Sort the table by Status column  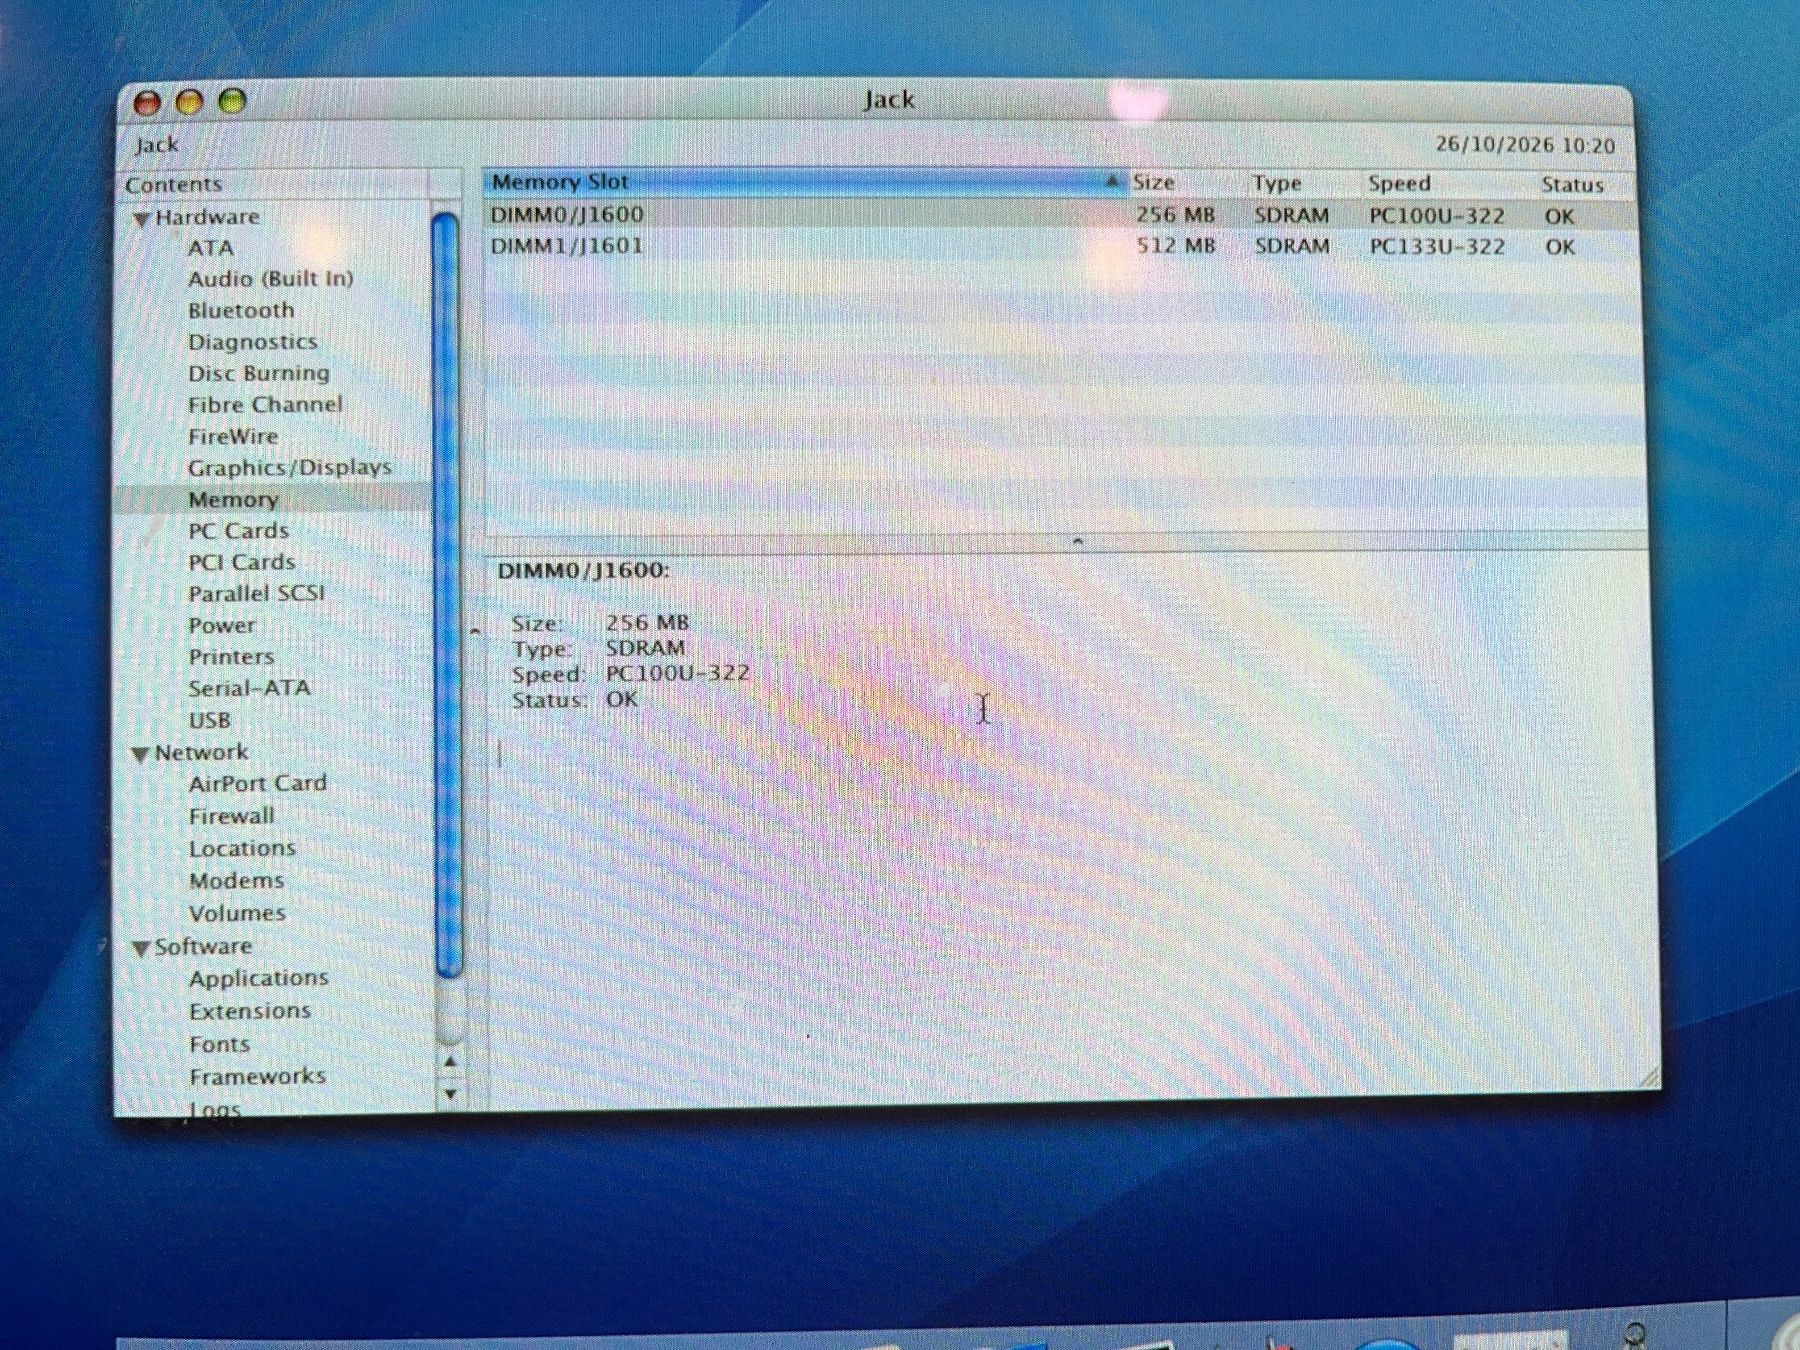click(1585, 185)
